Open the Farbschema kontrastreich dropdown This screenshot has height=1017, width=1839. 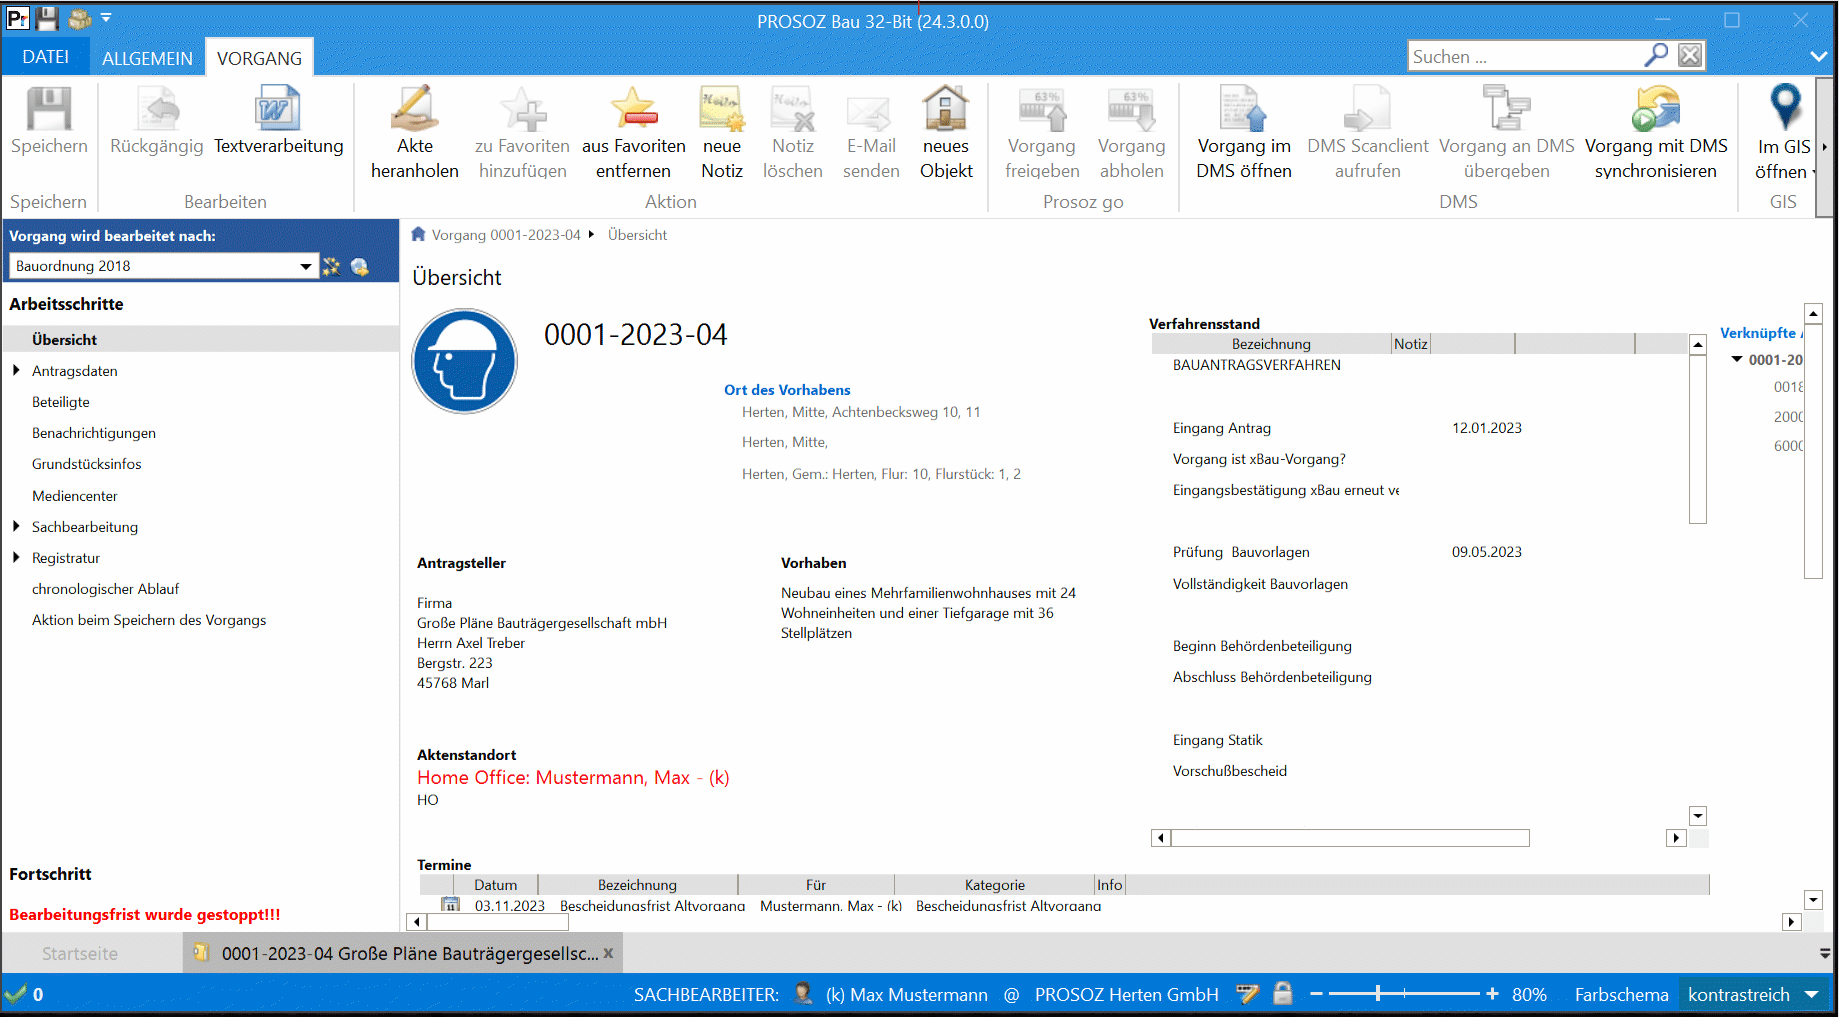(x=1811, y=994)
